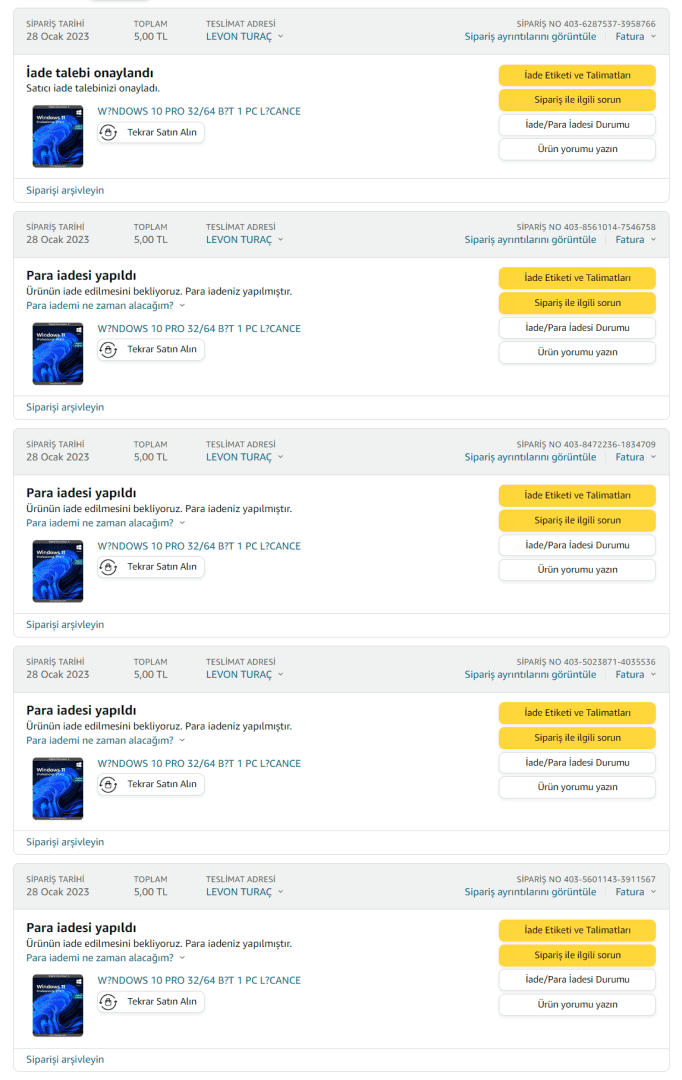Expand 'Para iademi ne zaman alacağım?' in order 403-8472236-1834709
This screenshot has width=682, height=1080.
pyautogui.click(x=105, y=523)
